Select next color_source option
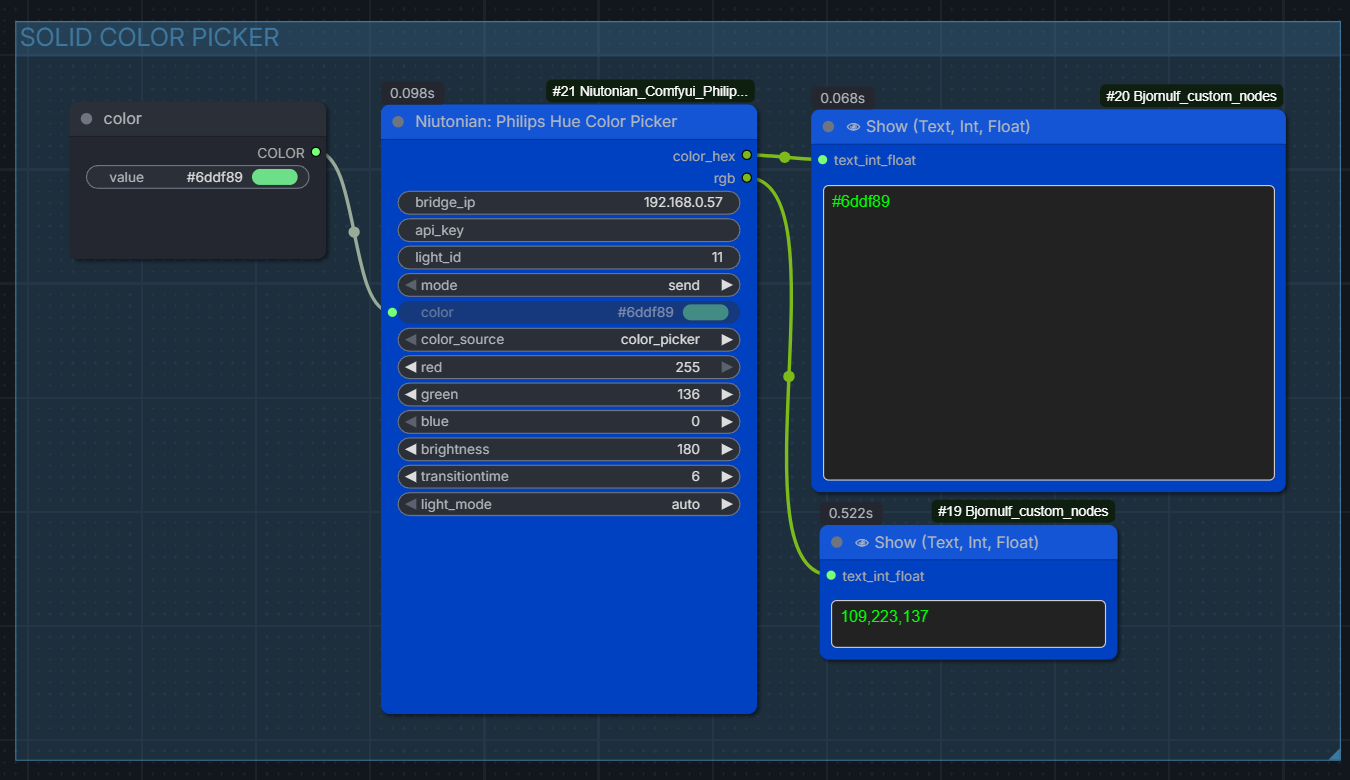Viewport: 1350px width, 780px height. click(727, 339)
